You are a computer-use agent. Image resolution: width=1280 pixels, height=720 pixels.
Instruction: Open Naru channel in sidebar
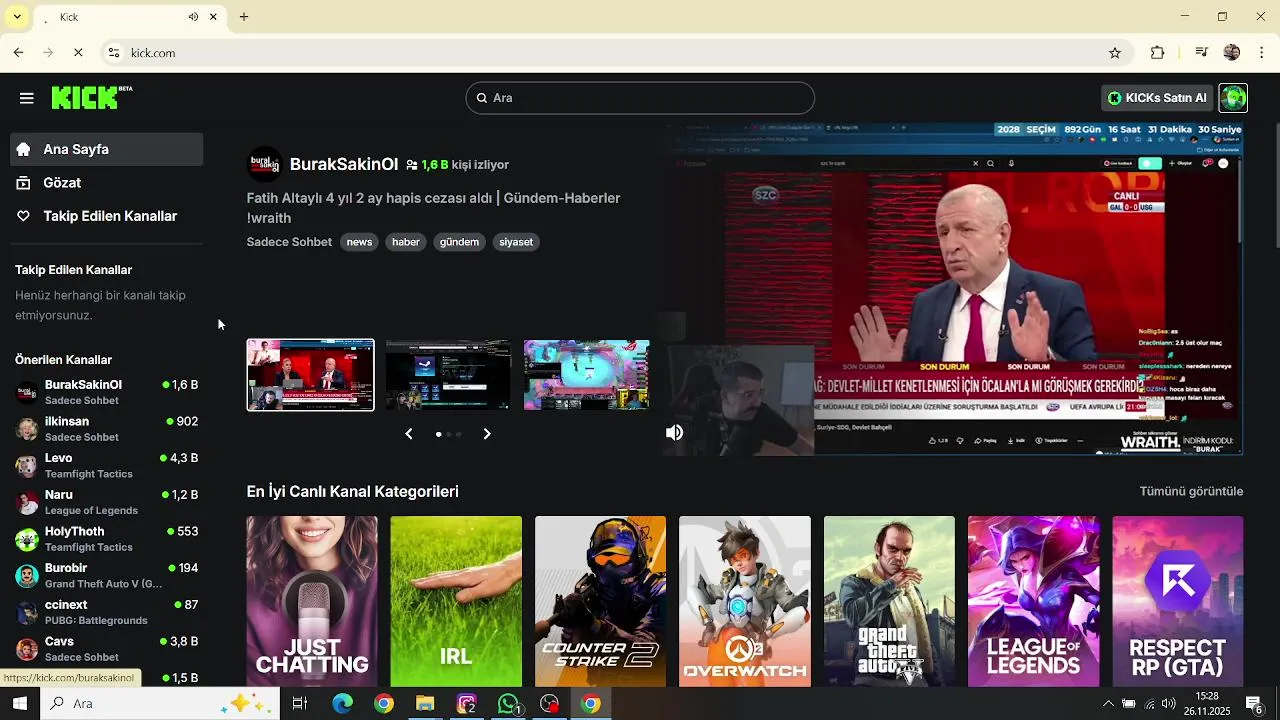[106, 502]
